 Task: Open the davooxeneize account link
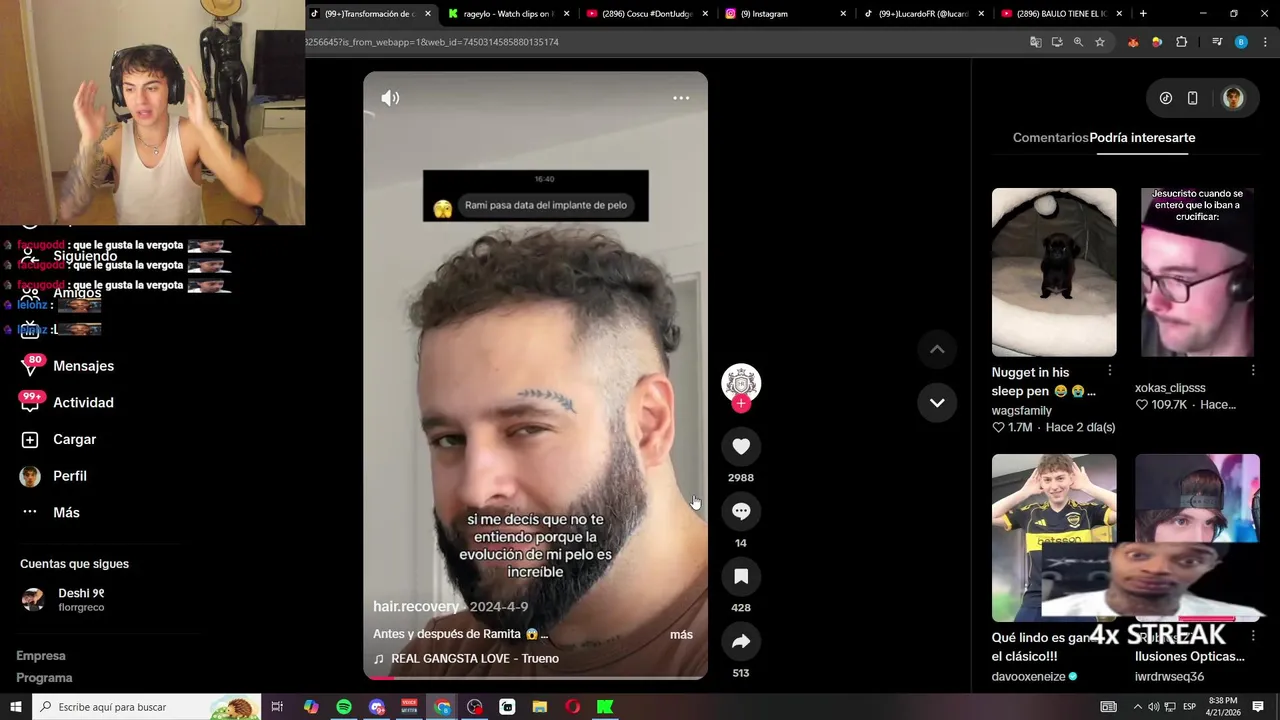pos(1028,677)
